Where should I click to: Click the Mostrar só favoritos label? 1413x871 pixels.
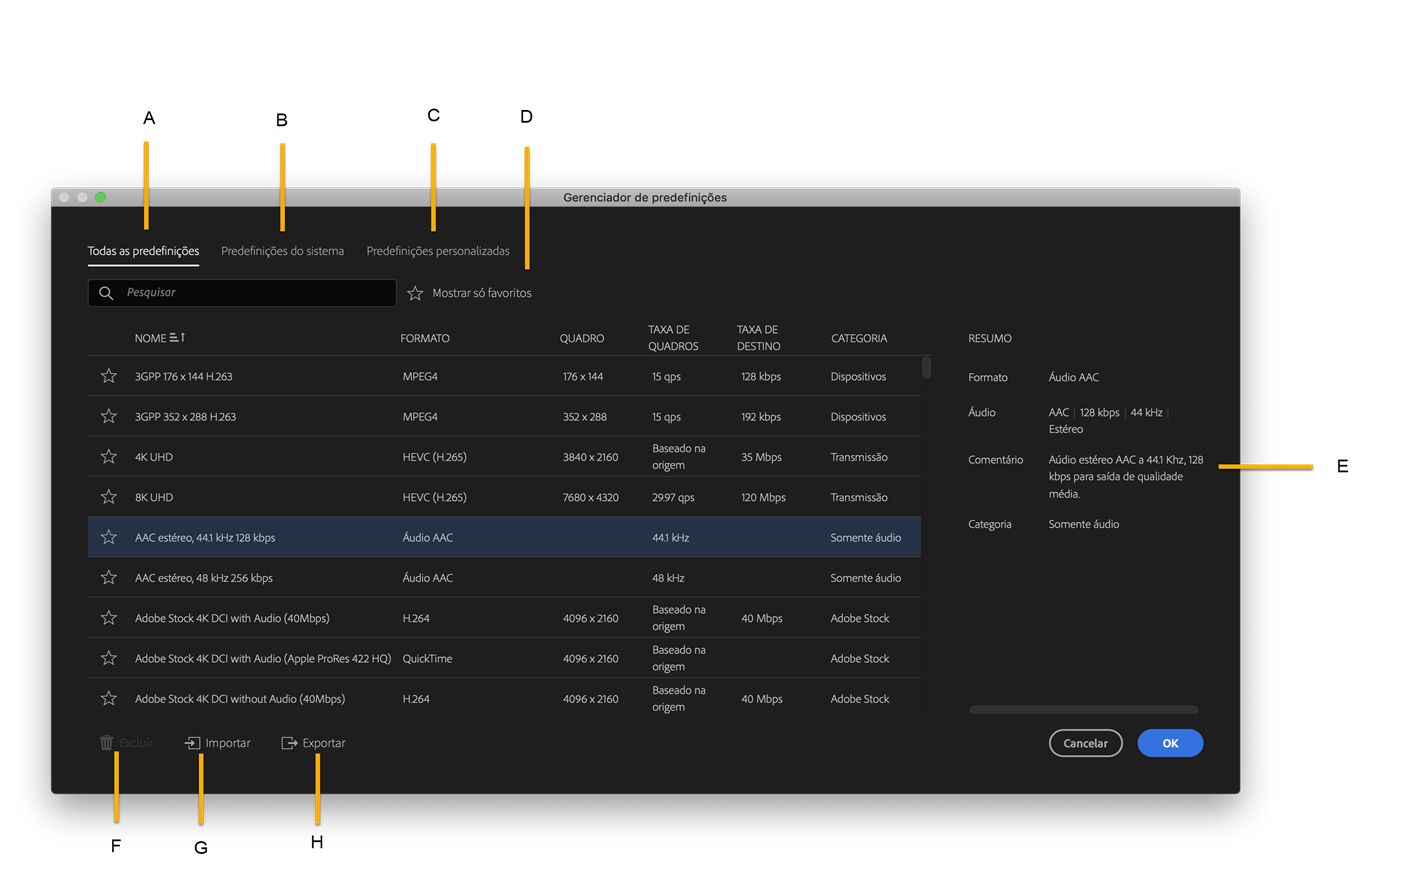pos(482,293)
